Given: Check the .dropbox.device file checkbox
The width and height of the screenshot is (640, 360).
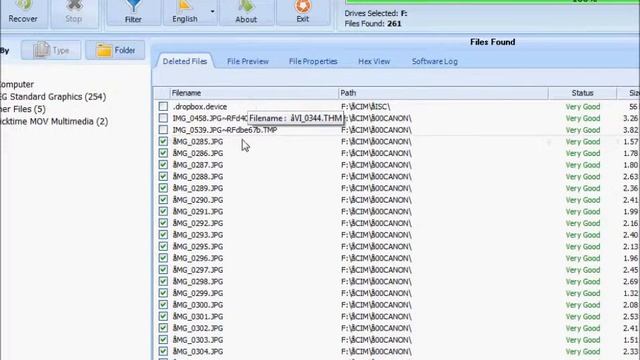Looking at the screenshot, I should [x=163, y=107].
